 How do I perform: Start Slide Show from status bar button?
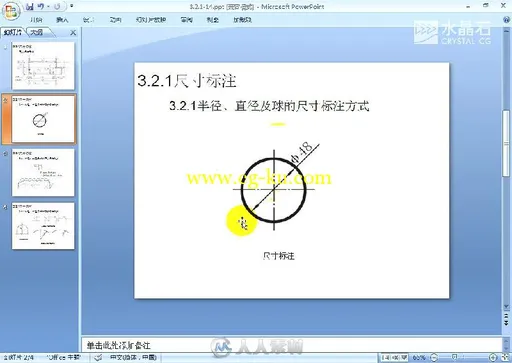pos(403,358)
